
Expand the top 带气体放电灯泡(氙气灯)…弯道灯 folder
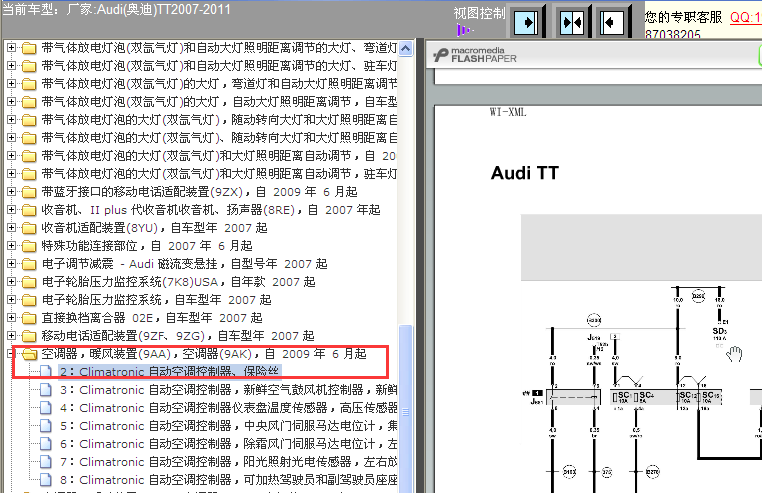[x=11, y=48]
